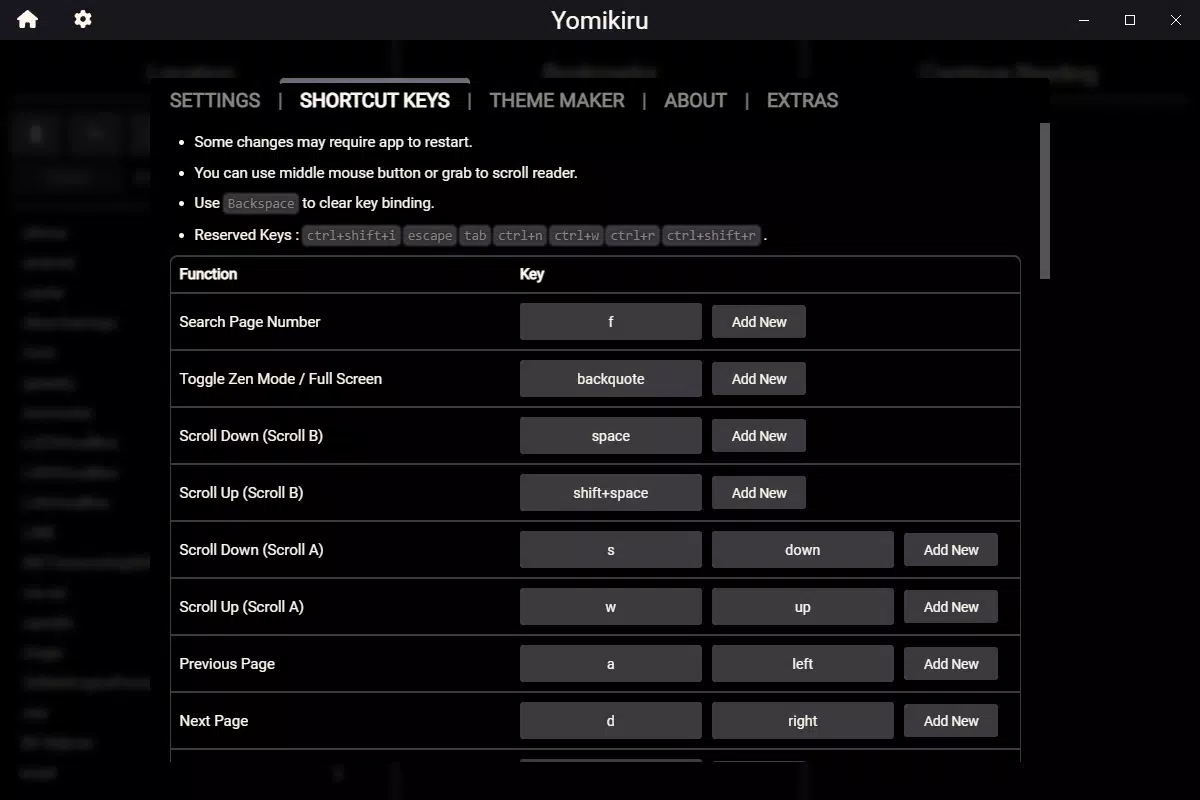Click the 'ctrl+n' reserved key

(520, 236)
